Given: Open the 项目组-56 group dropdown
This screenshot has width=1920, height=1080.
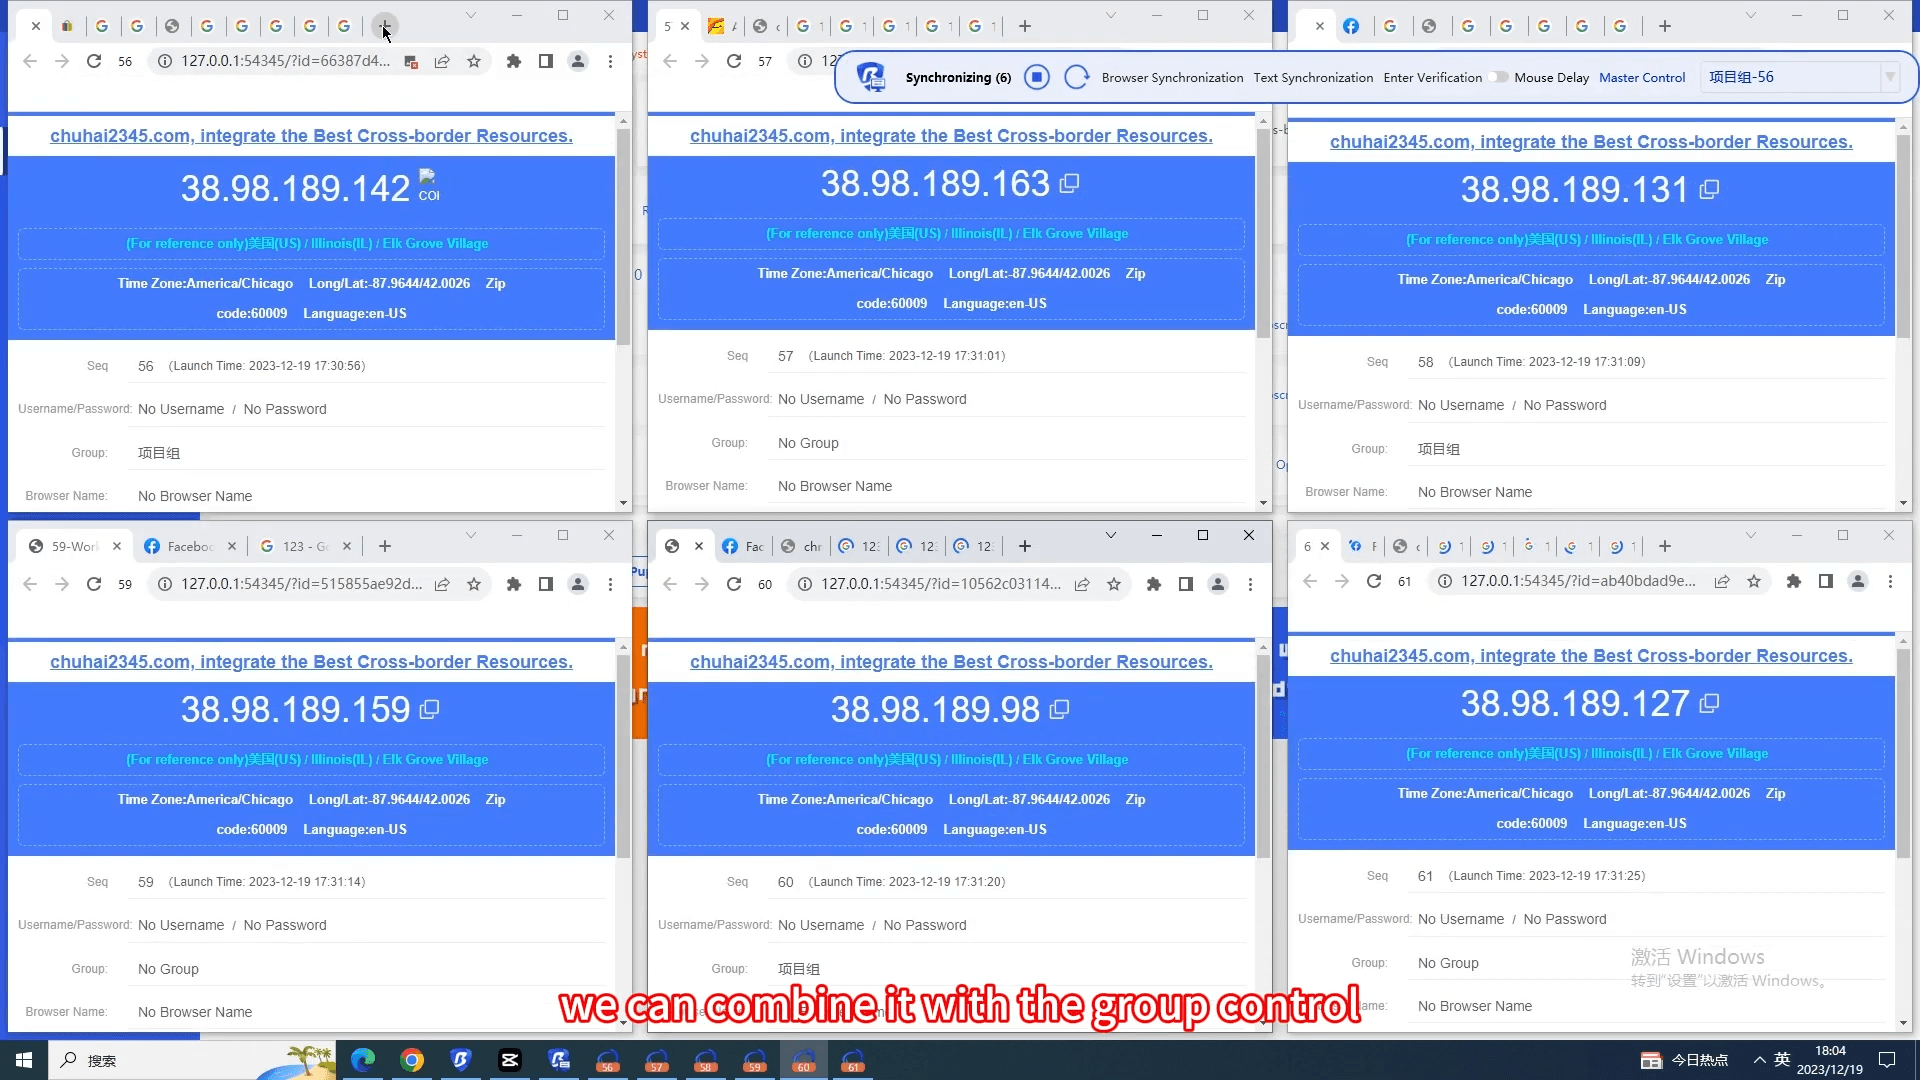Looking at the screenshot, I should [1889, 77].
